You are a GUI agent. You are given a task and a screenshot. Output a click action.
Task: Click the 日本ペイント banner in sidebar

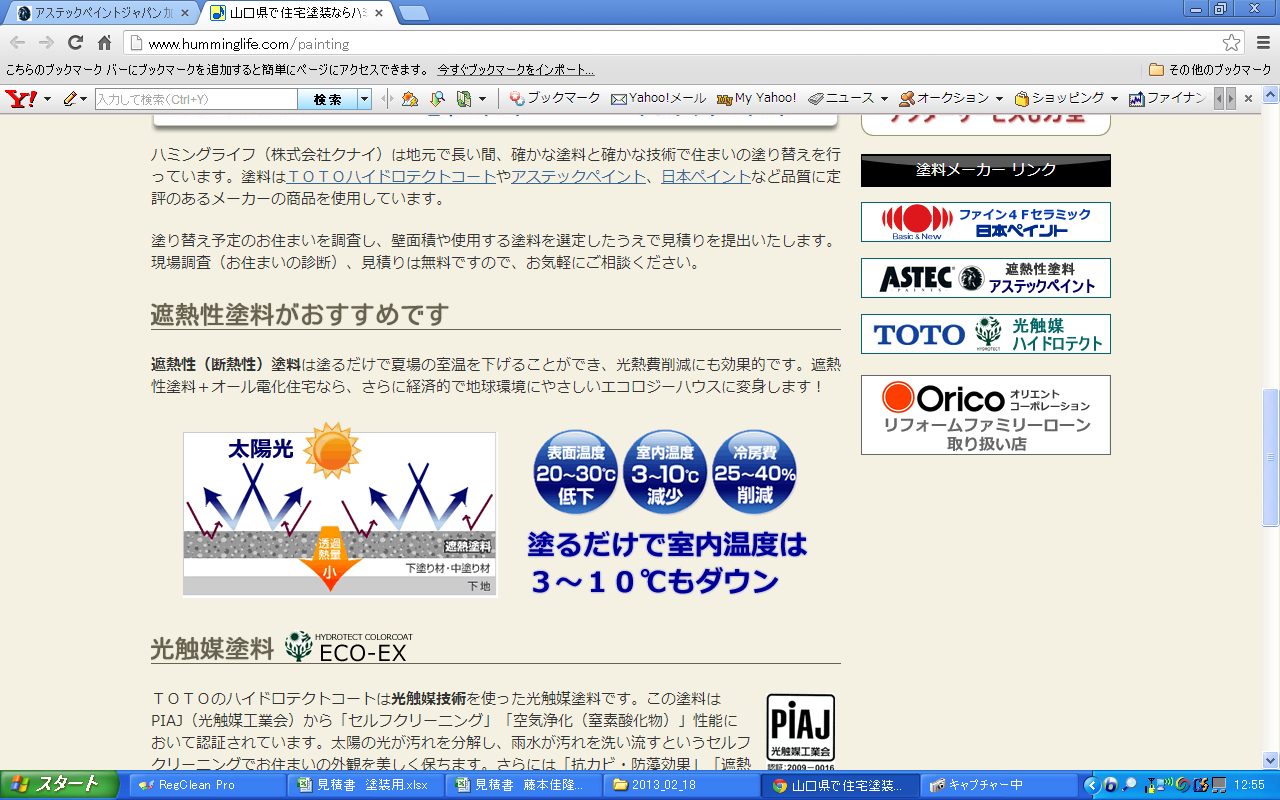coord(985,222)
